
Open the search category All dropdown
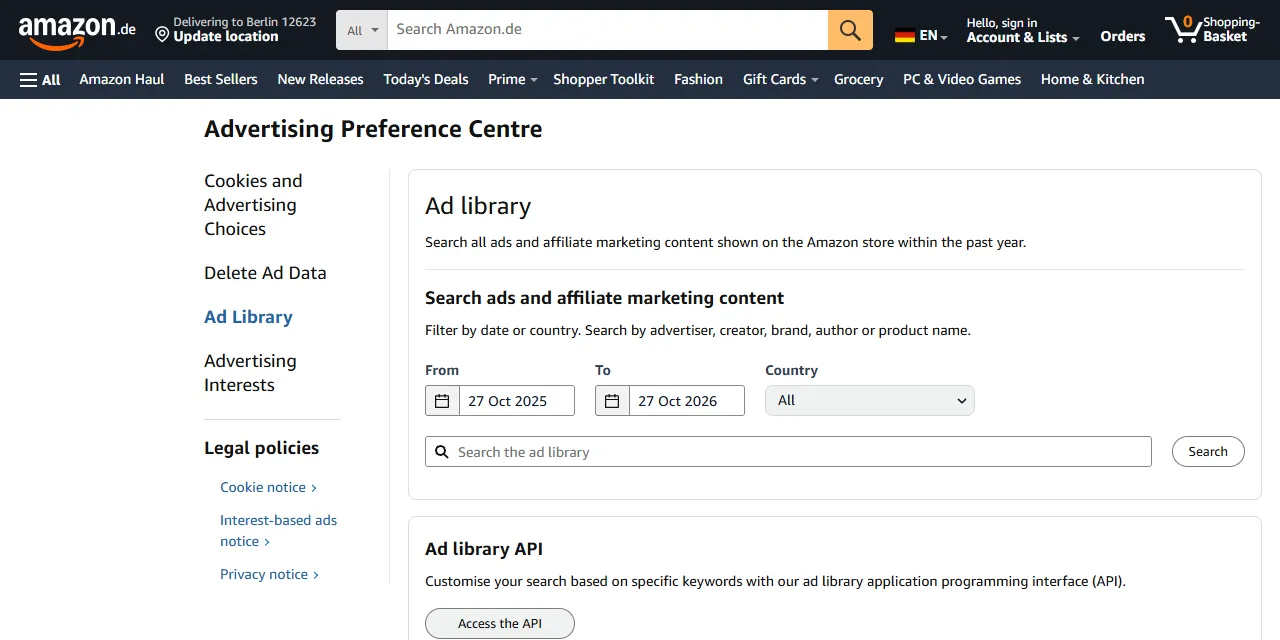362,30
